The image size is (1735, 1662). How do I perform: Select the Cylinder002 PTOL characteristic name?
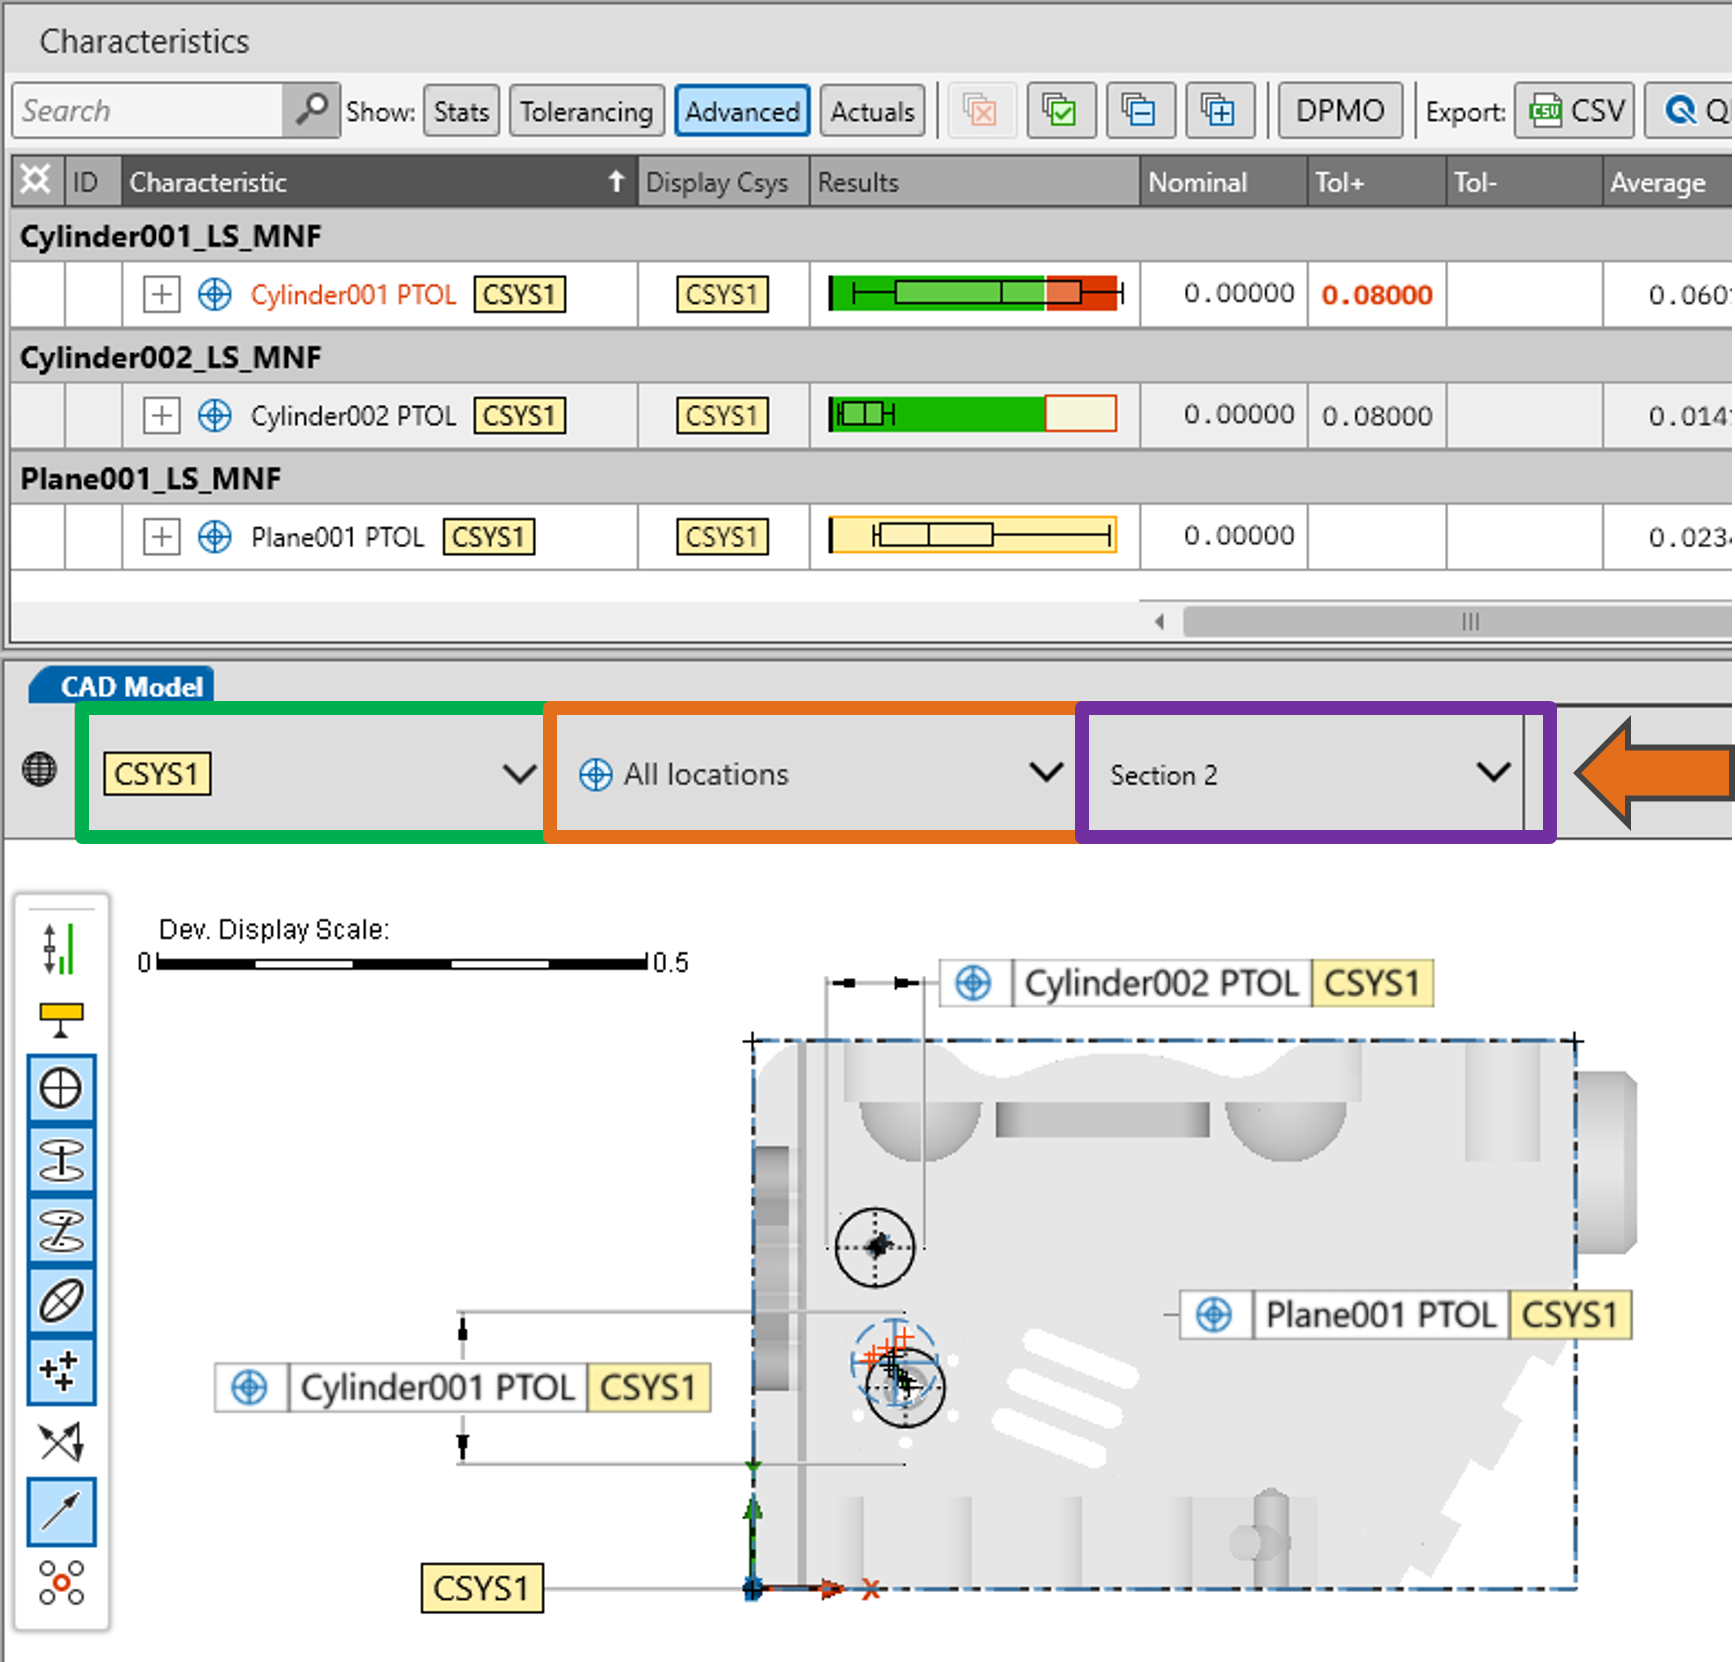tap(353, 415)
